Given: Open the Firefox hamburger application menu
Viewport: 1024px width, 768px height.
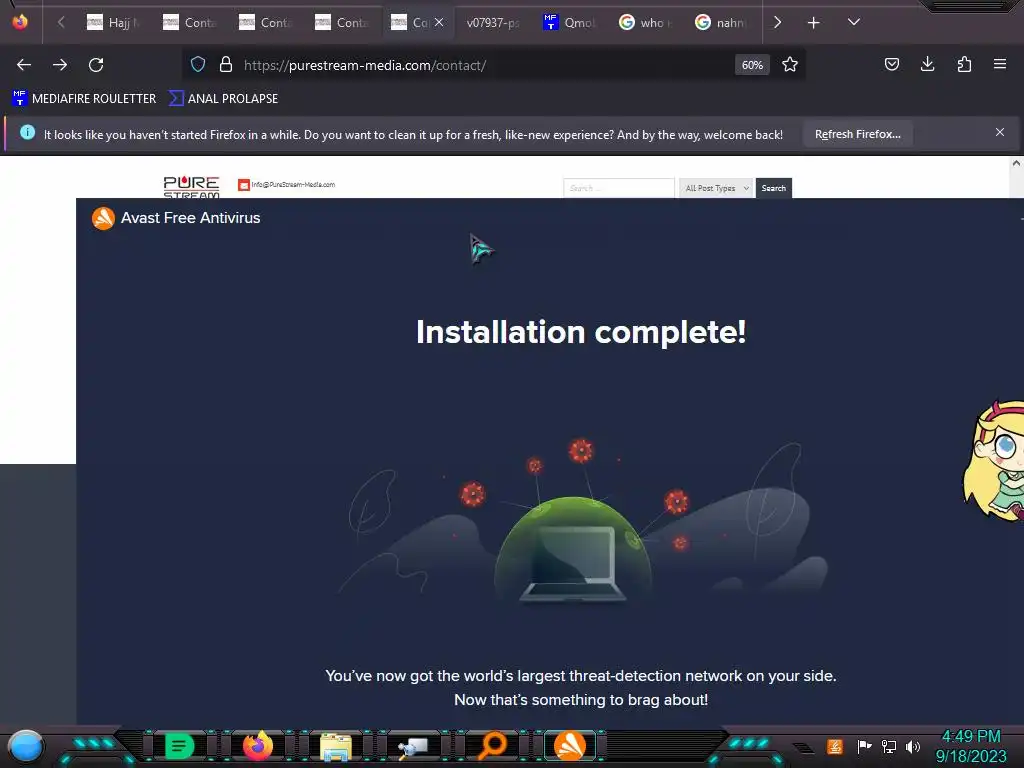Looking at the screenshot, I should [1000, 64].
